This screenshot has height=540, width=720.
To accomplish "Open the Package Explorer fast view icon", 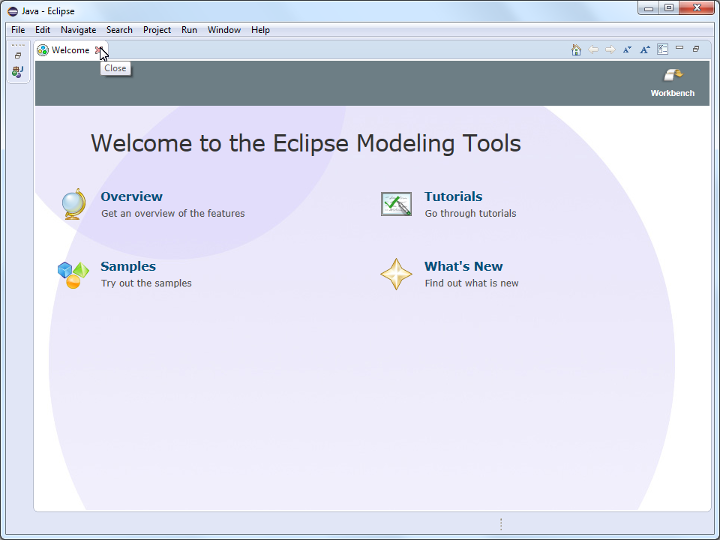I will [18, 72].
